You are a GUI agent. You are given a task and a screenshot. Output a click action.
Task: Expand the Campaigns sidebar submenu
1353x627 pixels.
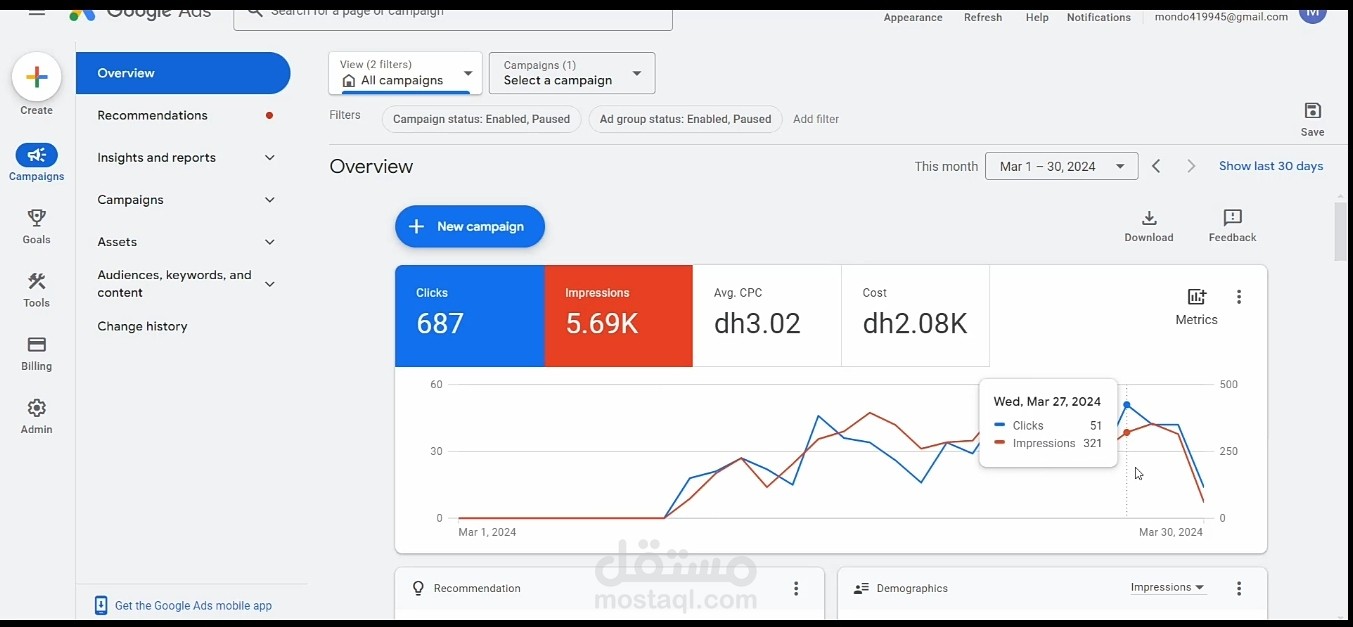coord(269,200)
